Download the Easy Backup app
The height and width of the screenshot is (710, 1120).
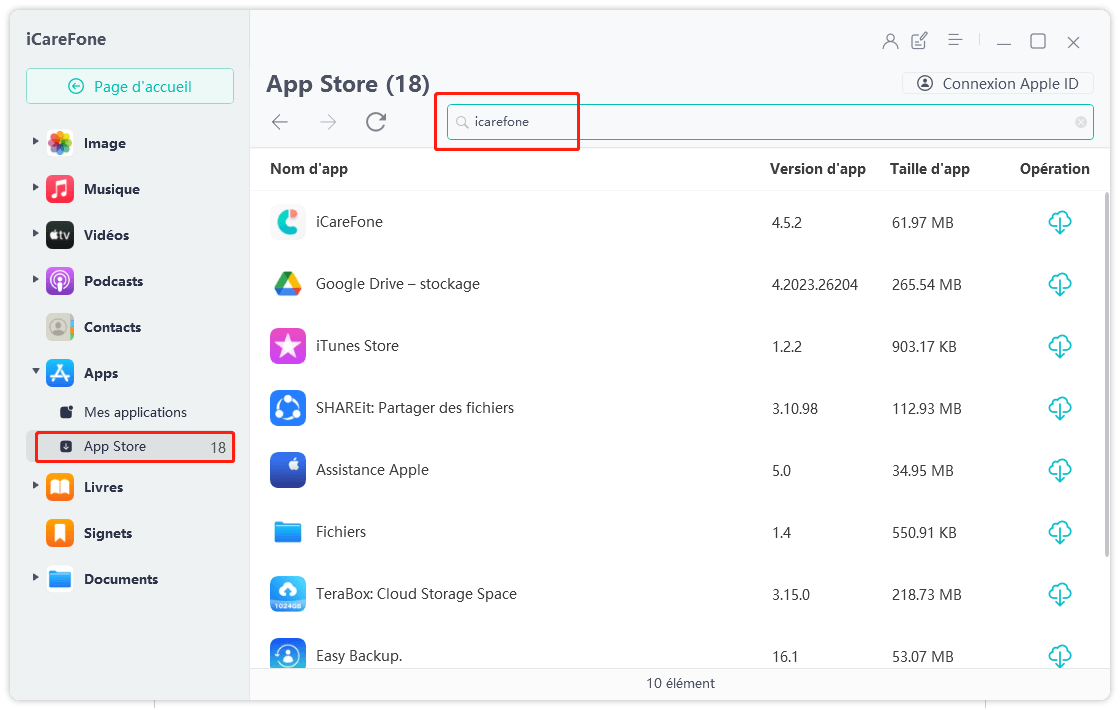(x=1059, y=656)
